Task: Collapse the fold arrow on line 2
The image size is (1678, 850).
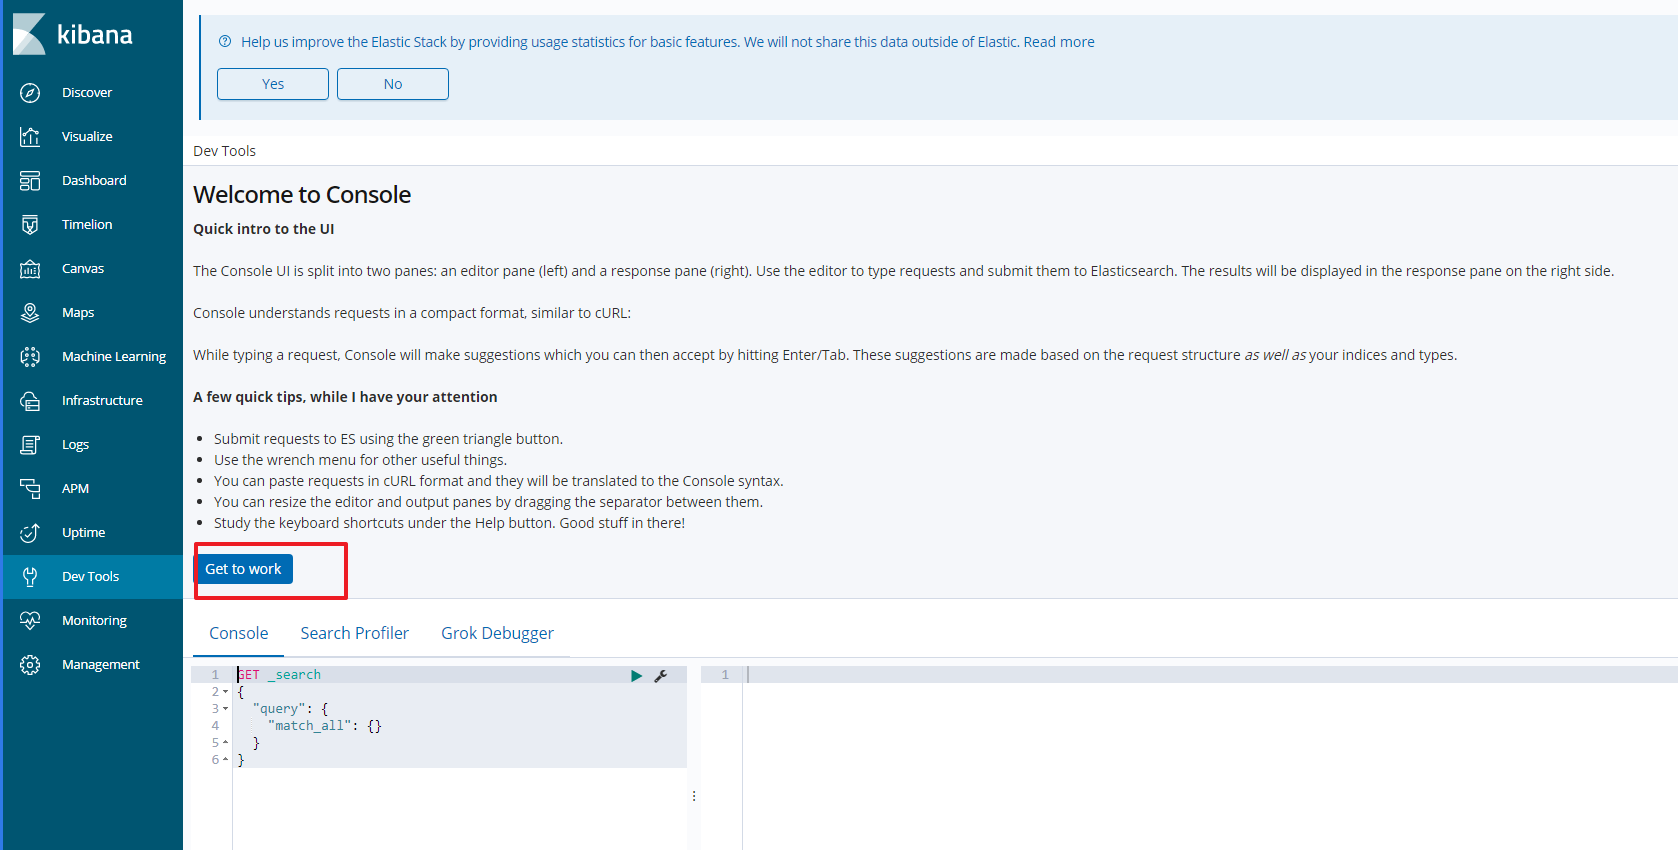Action: 225,692
